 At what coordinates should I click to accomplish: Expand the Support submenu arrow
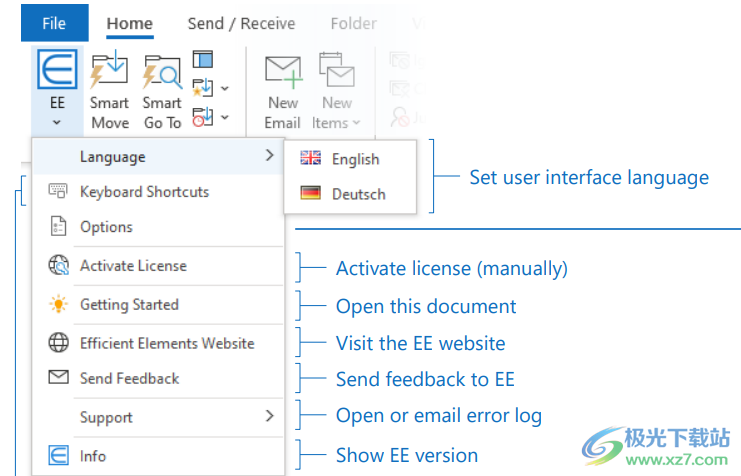[x=269, y=416]
